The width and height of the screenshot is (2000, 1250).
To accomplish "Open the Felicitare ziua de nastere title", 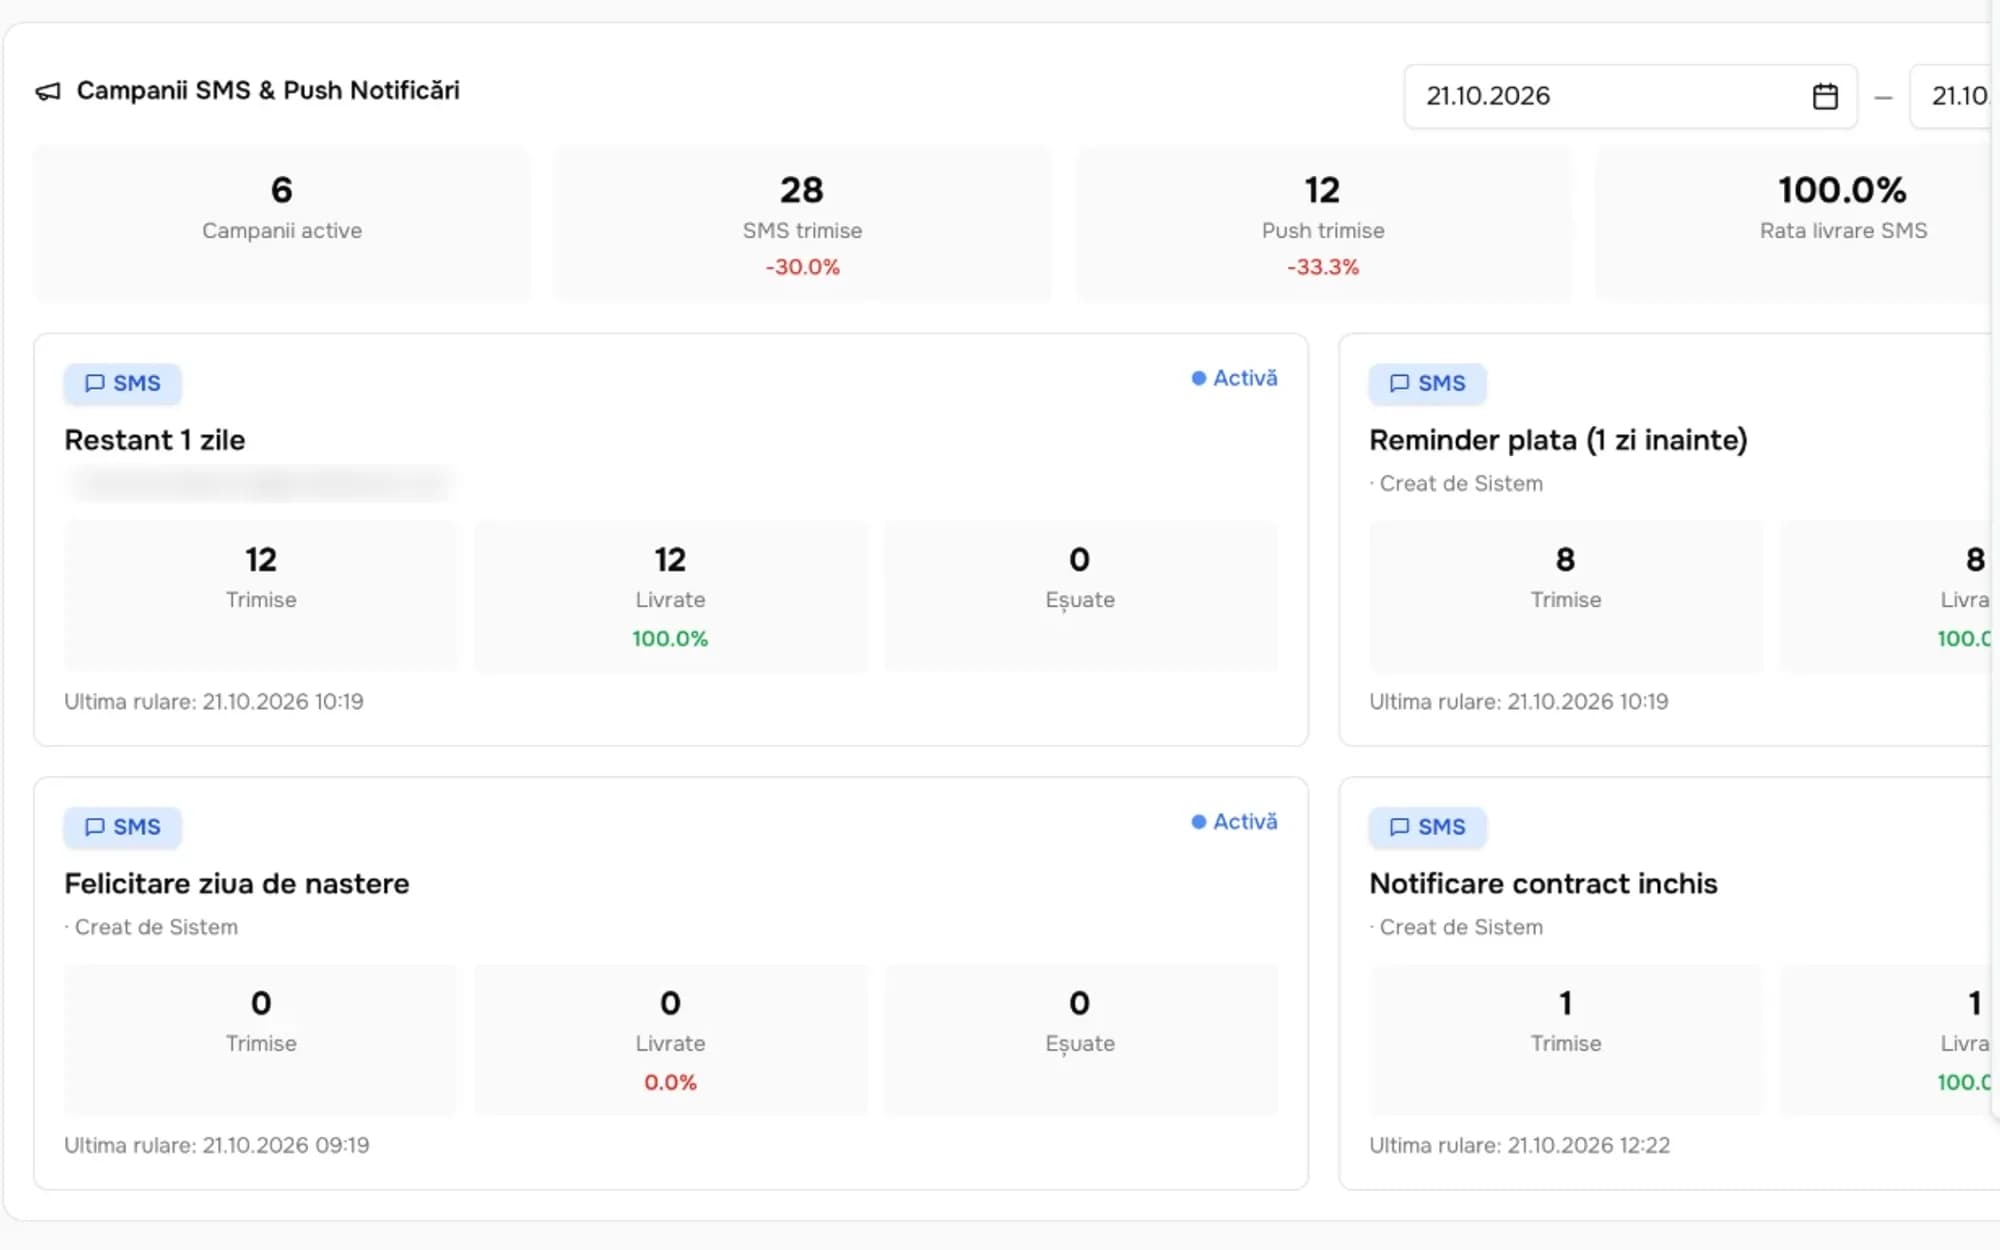I will pos(237,884).
